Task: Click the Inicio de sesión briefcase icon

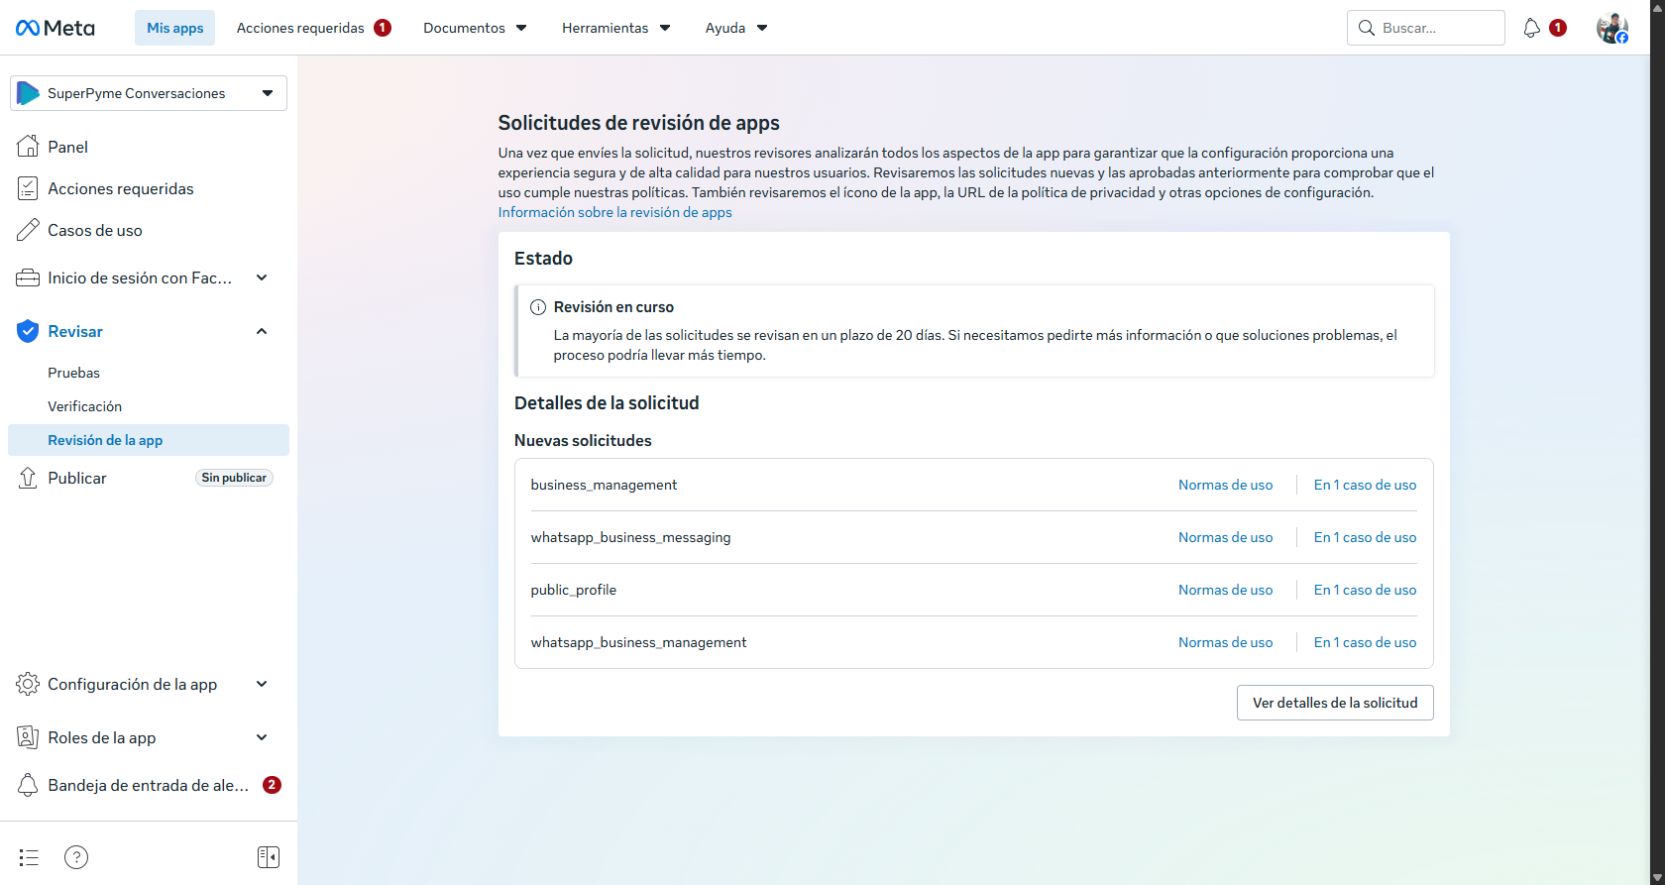Action: (28, 278)
